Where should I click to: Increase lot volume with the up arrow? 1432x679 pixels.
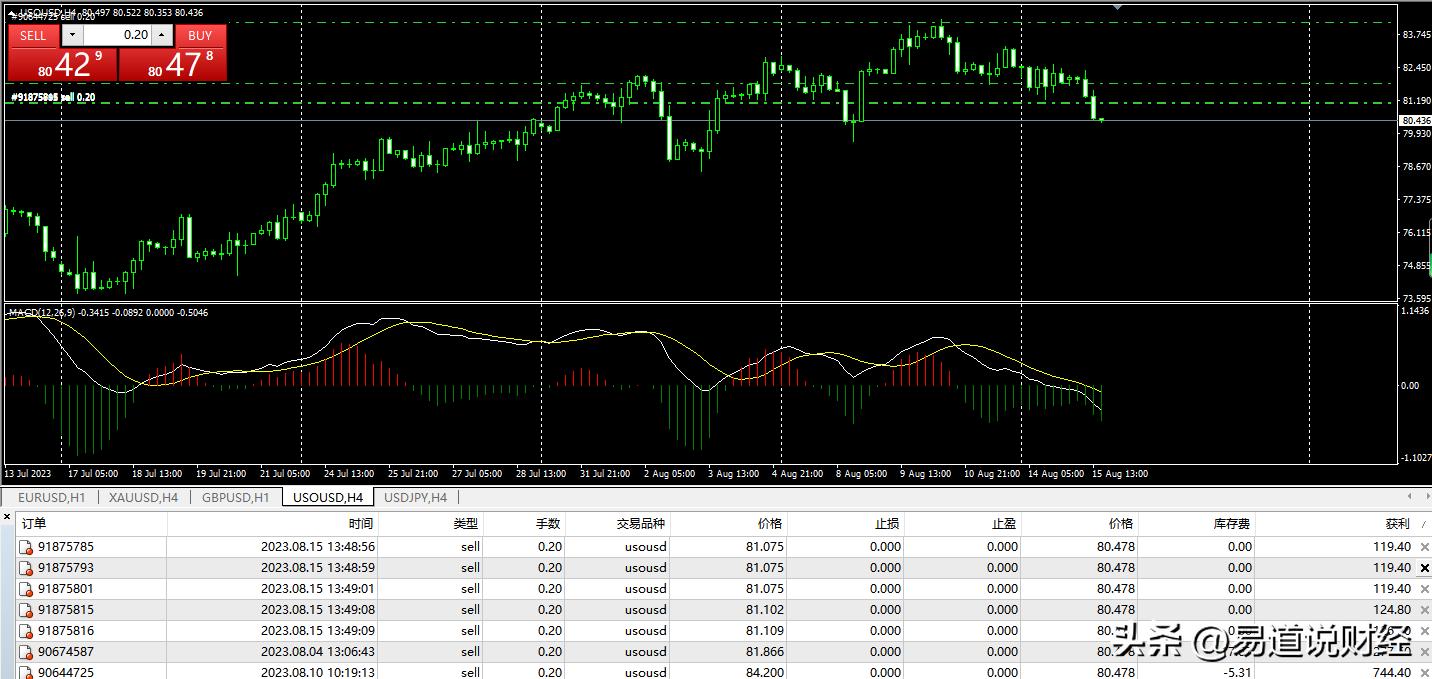point(162,35)
